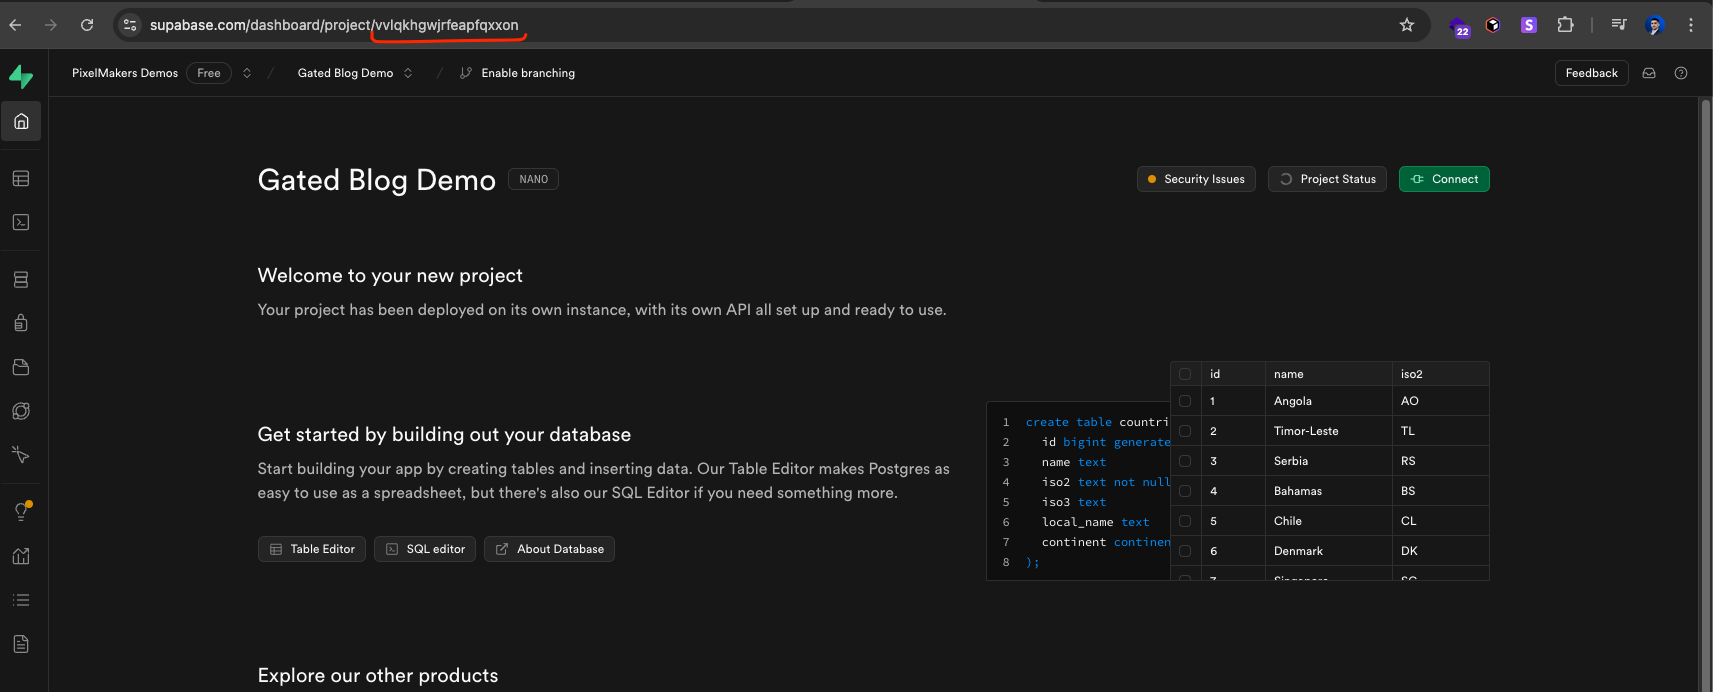The width and height of the screenshot is (1713, 692).
Task: Open the Table Editor sidebar icon
Action: click(x=21, y=178)
